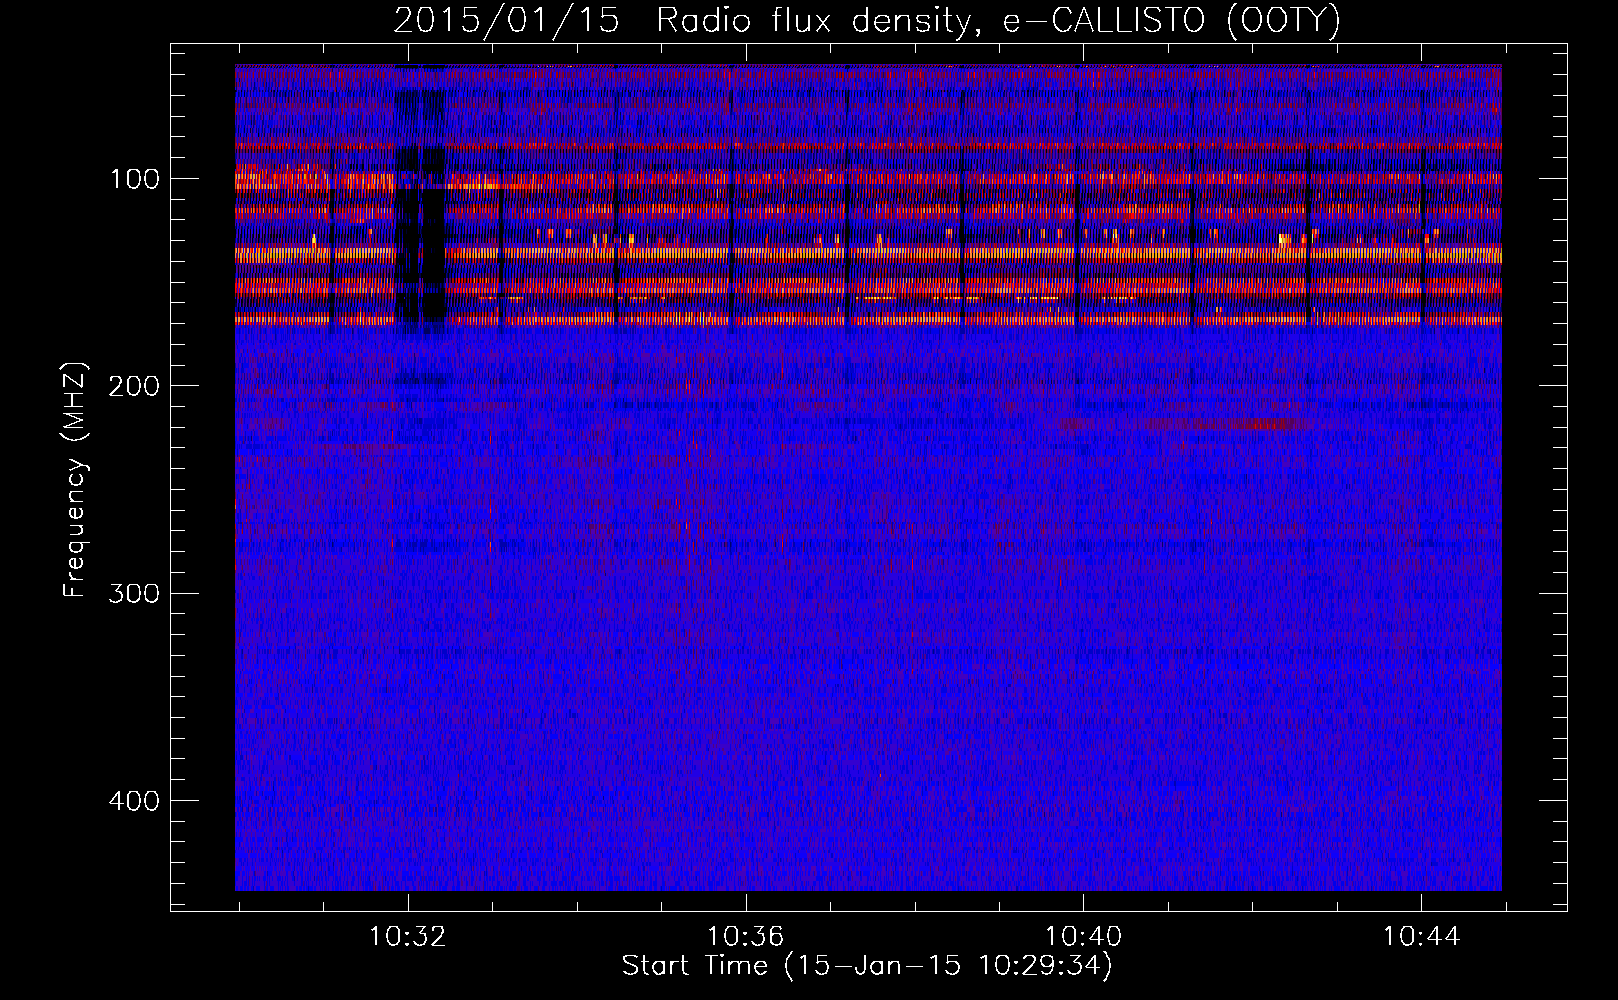This screenshot has width=1618, height=1000.
Task: Click the Start Time axis caption
Action: [867, 966]
